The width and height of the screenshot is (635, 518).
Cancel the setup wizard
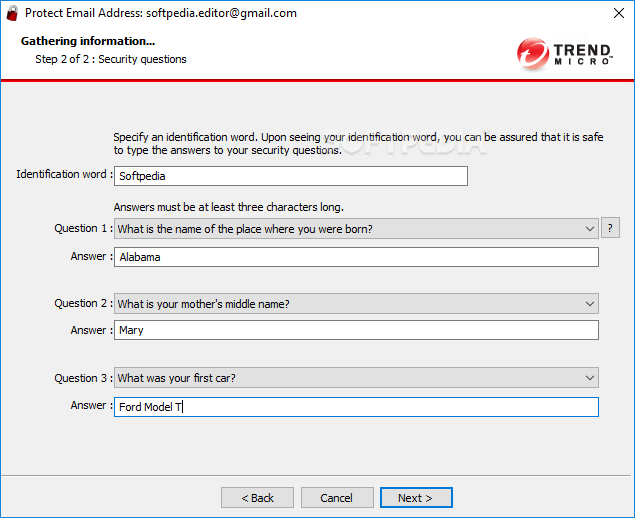[x=337, y=498]
